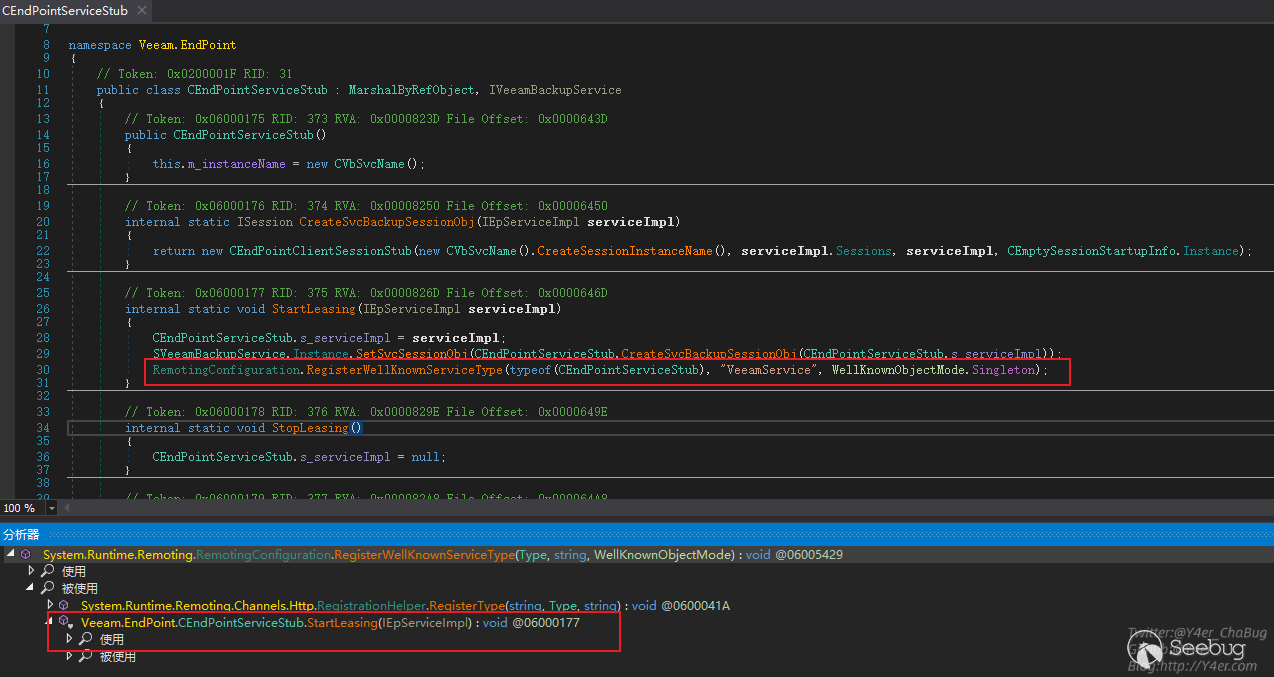Click magnifier icon of 使用 under StartLeasing
The height and width of the screenshot is (677, 1274).
(86, 639)
